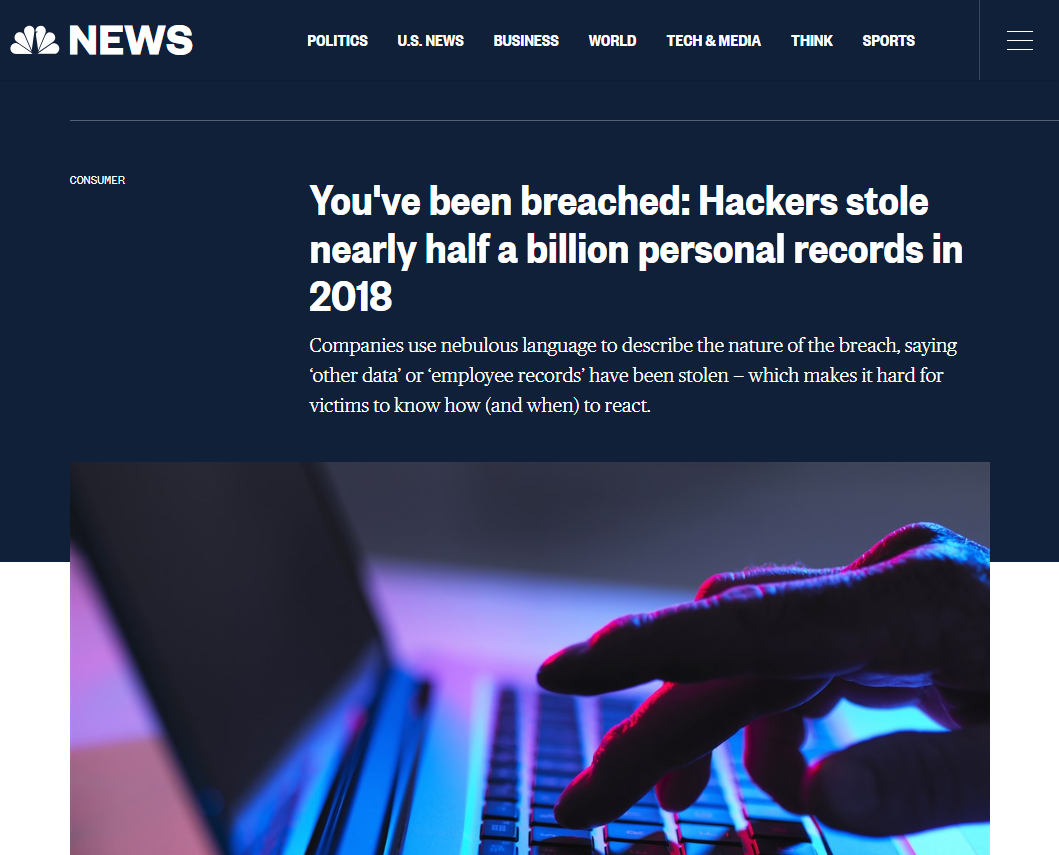Open the Politics section
Image resolution: width=1059 pixels, height=855 pixels.
pyautogui.click(x=337, y=41)
